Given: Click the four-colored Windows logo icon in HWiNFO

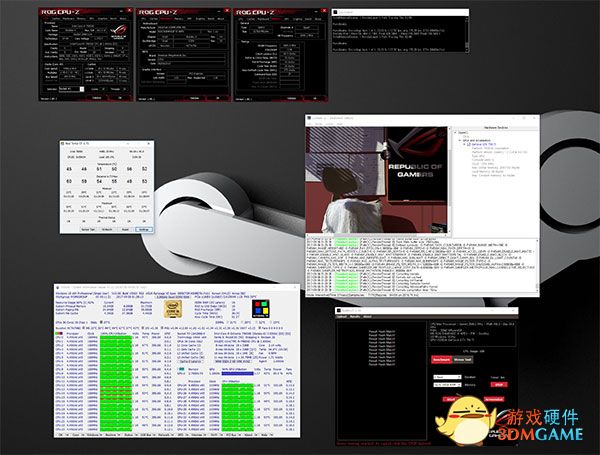Looking at the screenshot, I should click(x=260, y=308).
